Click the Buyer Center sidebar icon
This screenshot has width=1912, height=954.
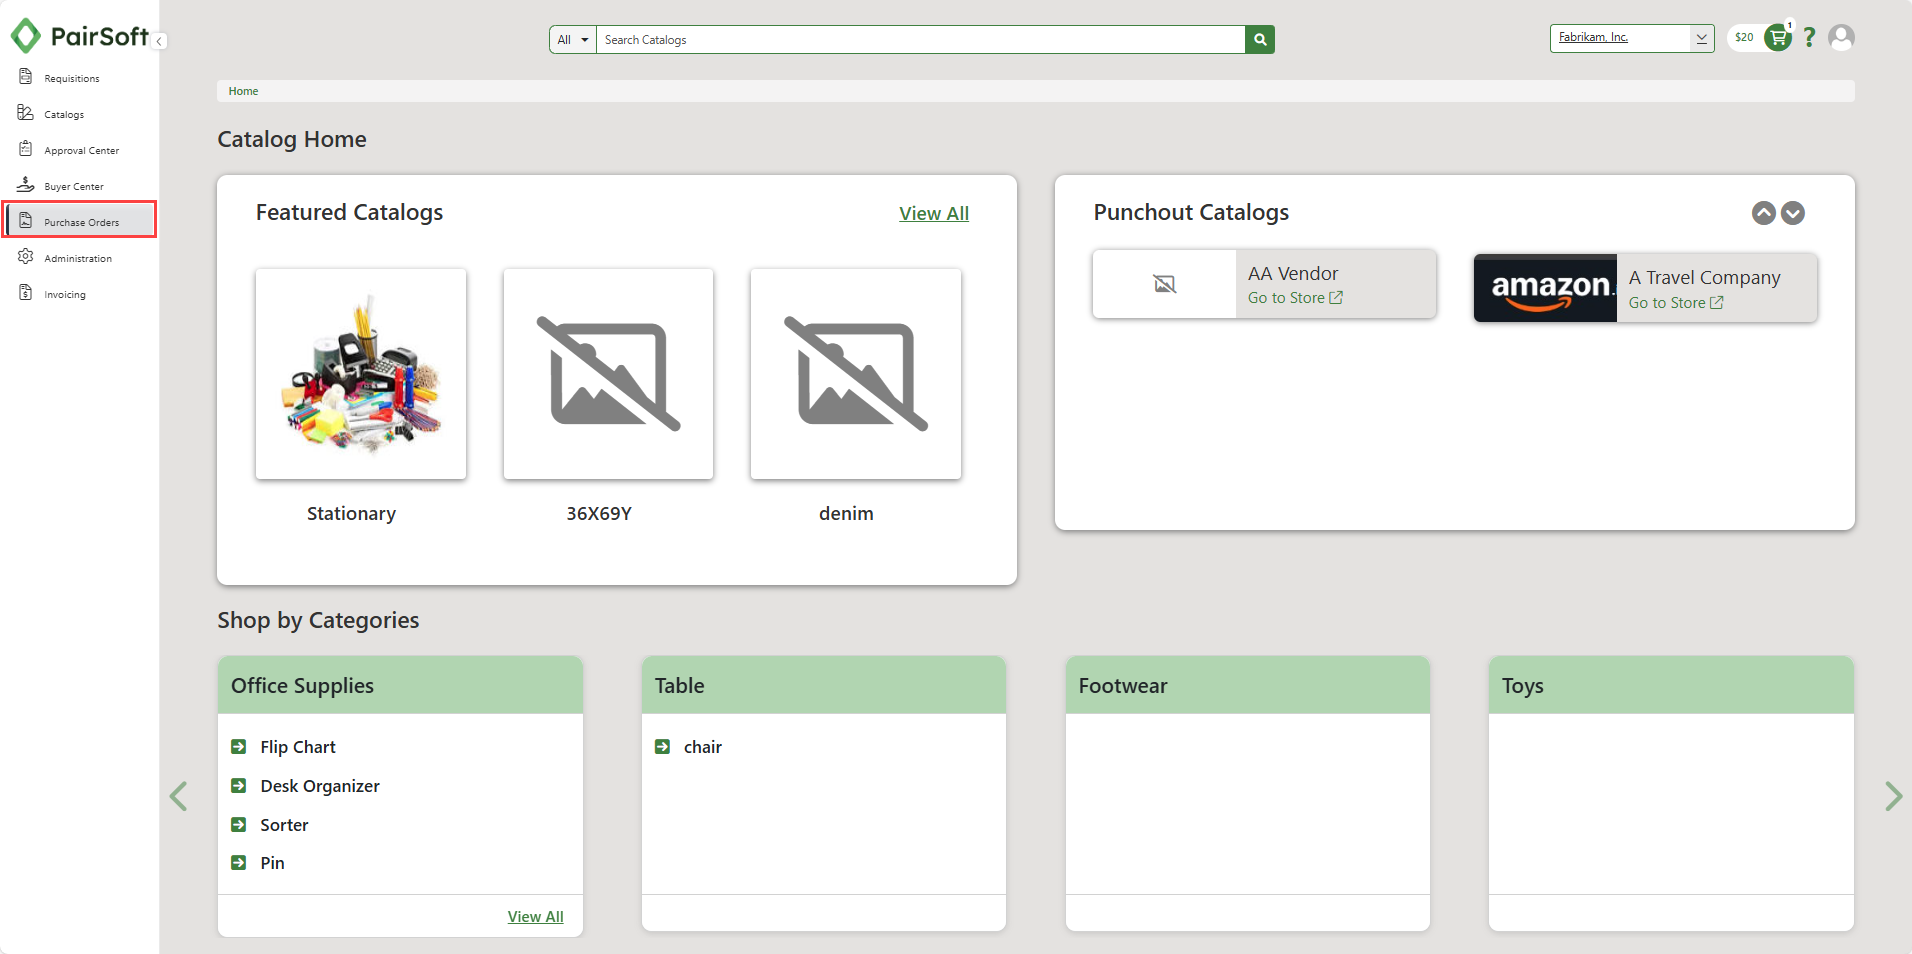point(26,185)
